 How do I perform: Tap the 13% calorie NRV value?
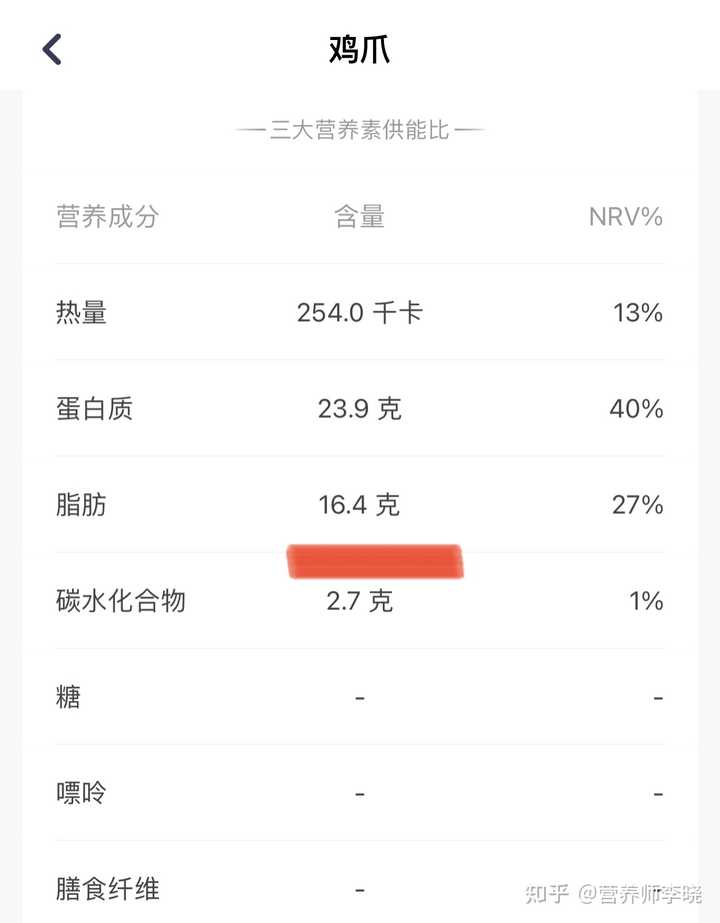[x=638, y=313]
